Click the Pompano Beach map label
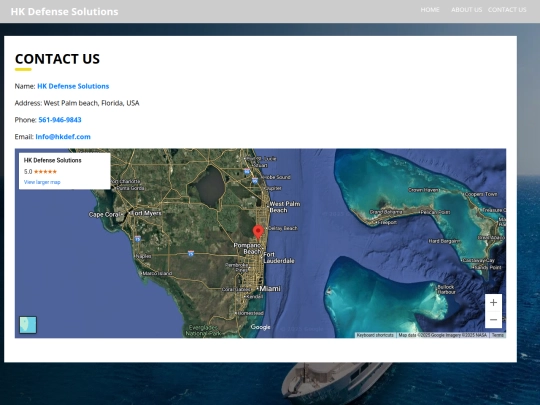 point(247,248)
